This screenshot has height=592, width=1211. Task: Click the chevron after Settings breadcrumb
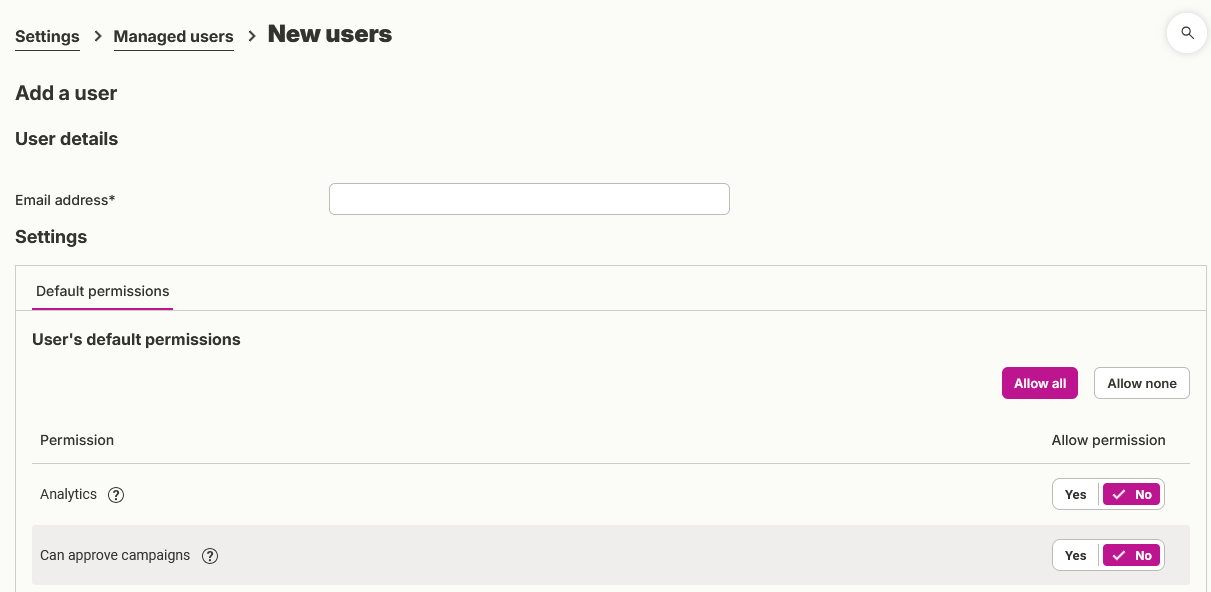[x=97, y=36]
